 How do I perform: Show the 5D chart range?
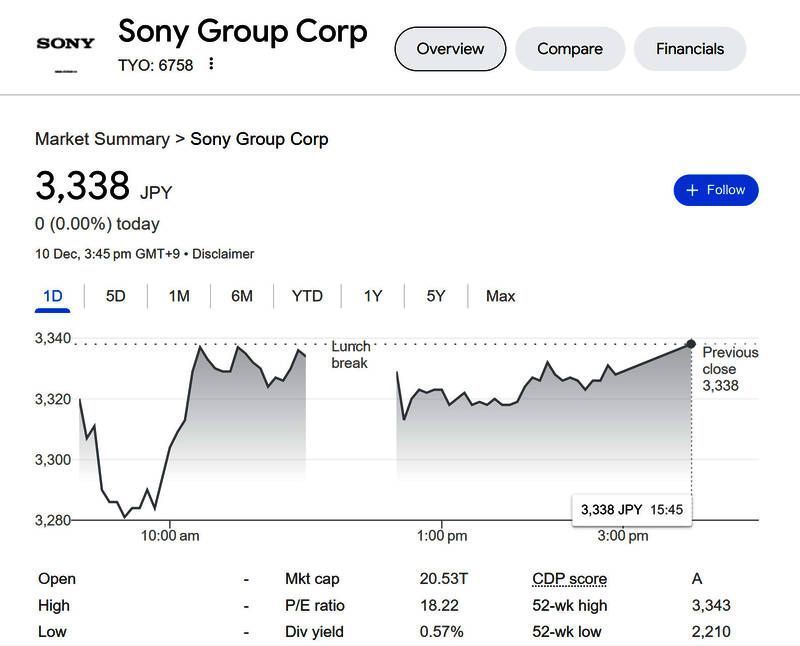coord(116,296)
